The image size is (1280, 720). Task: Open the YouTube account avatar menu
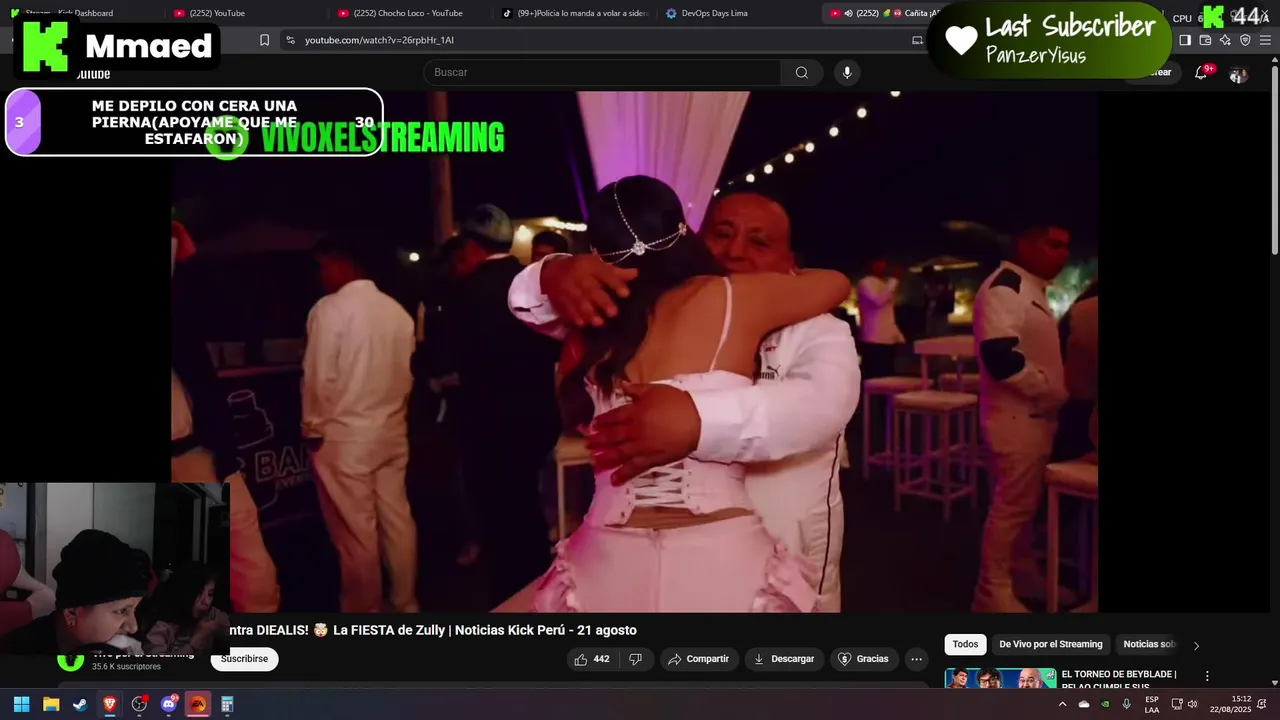click(1238, 74)
